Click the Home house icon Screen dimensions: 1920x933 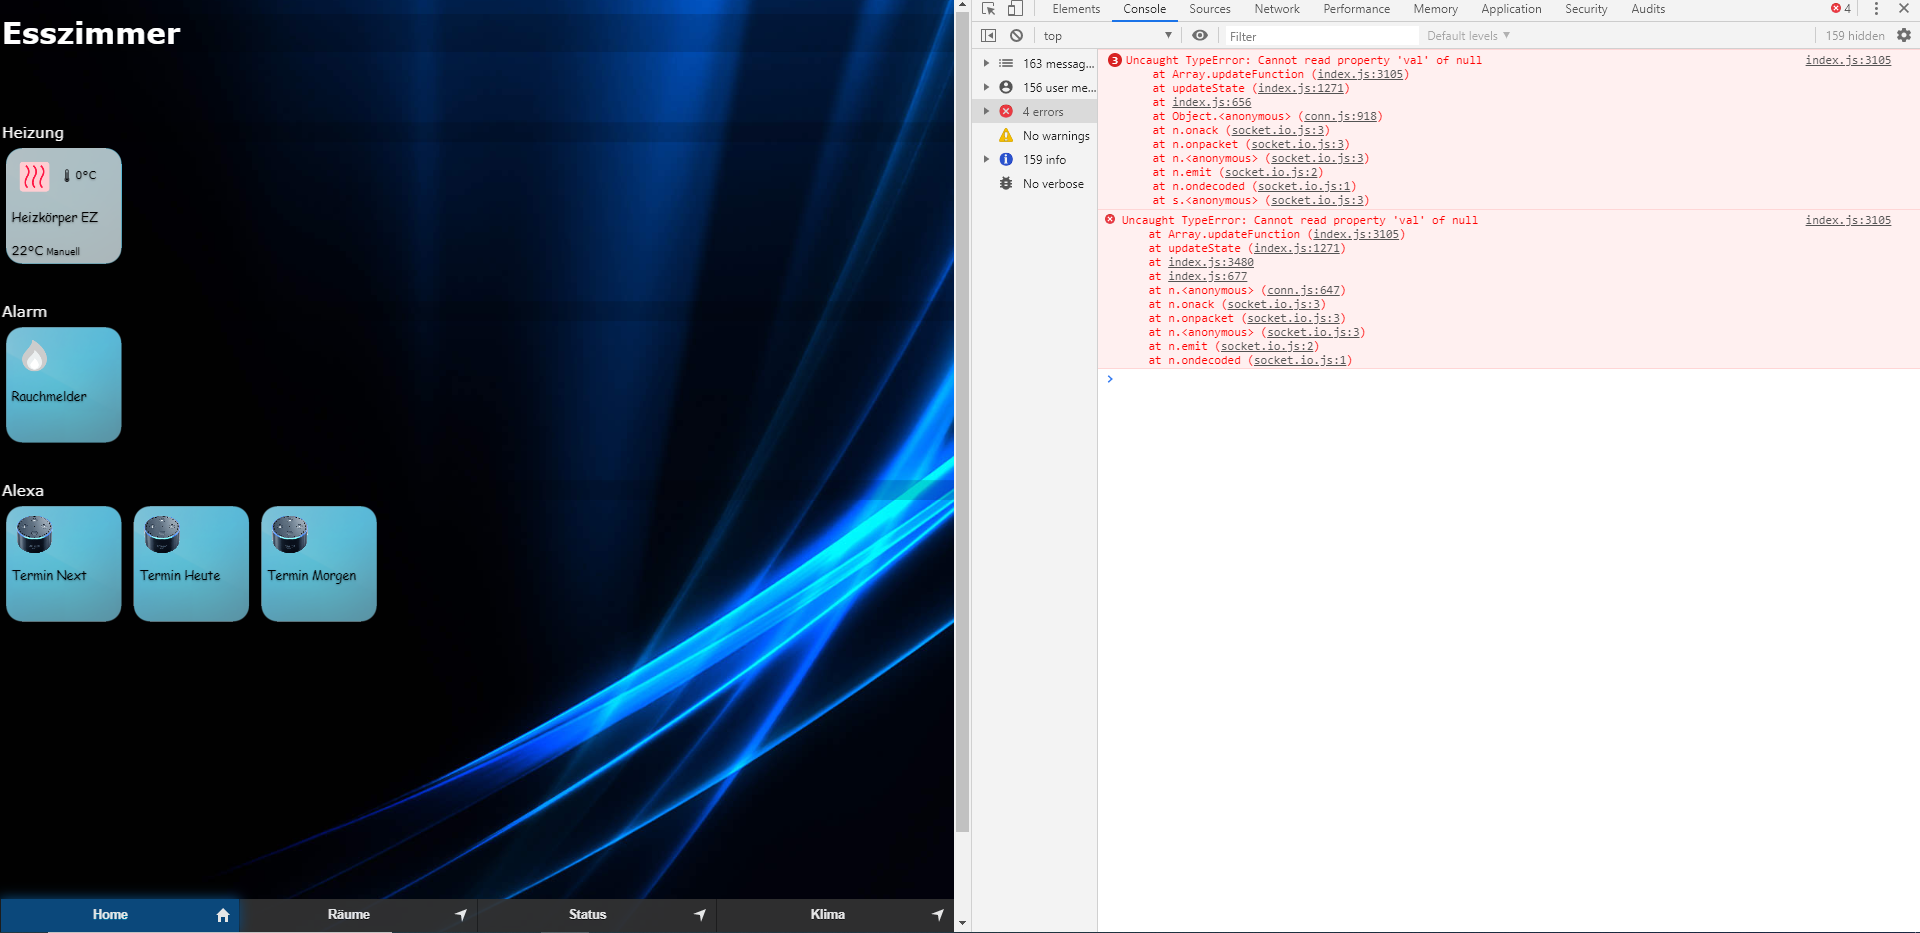[223, 915]
